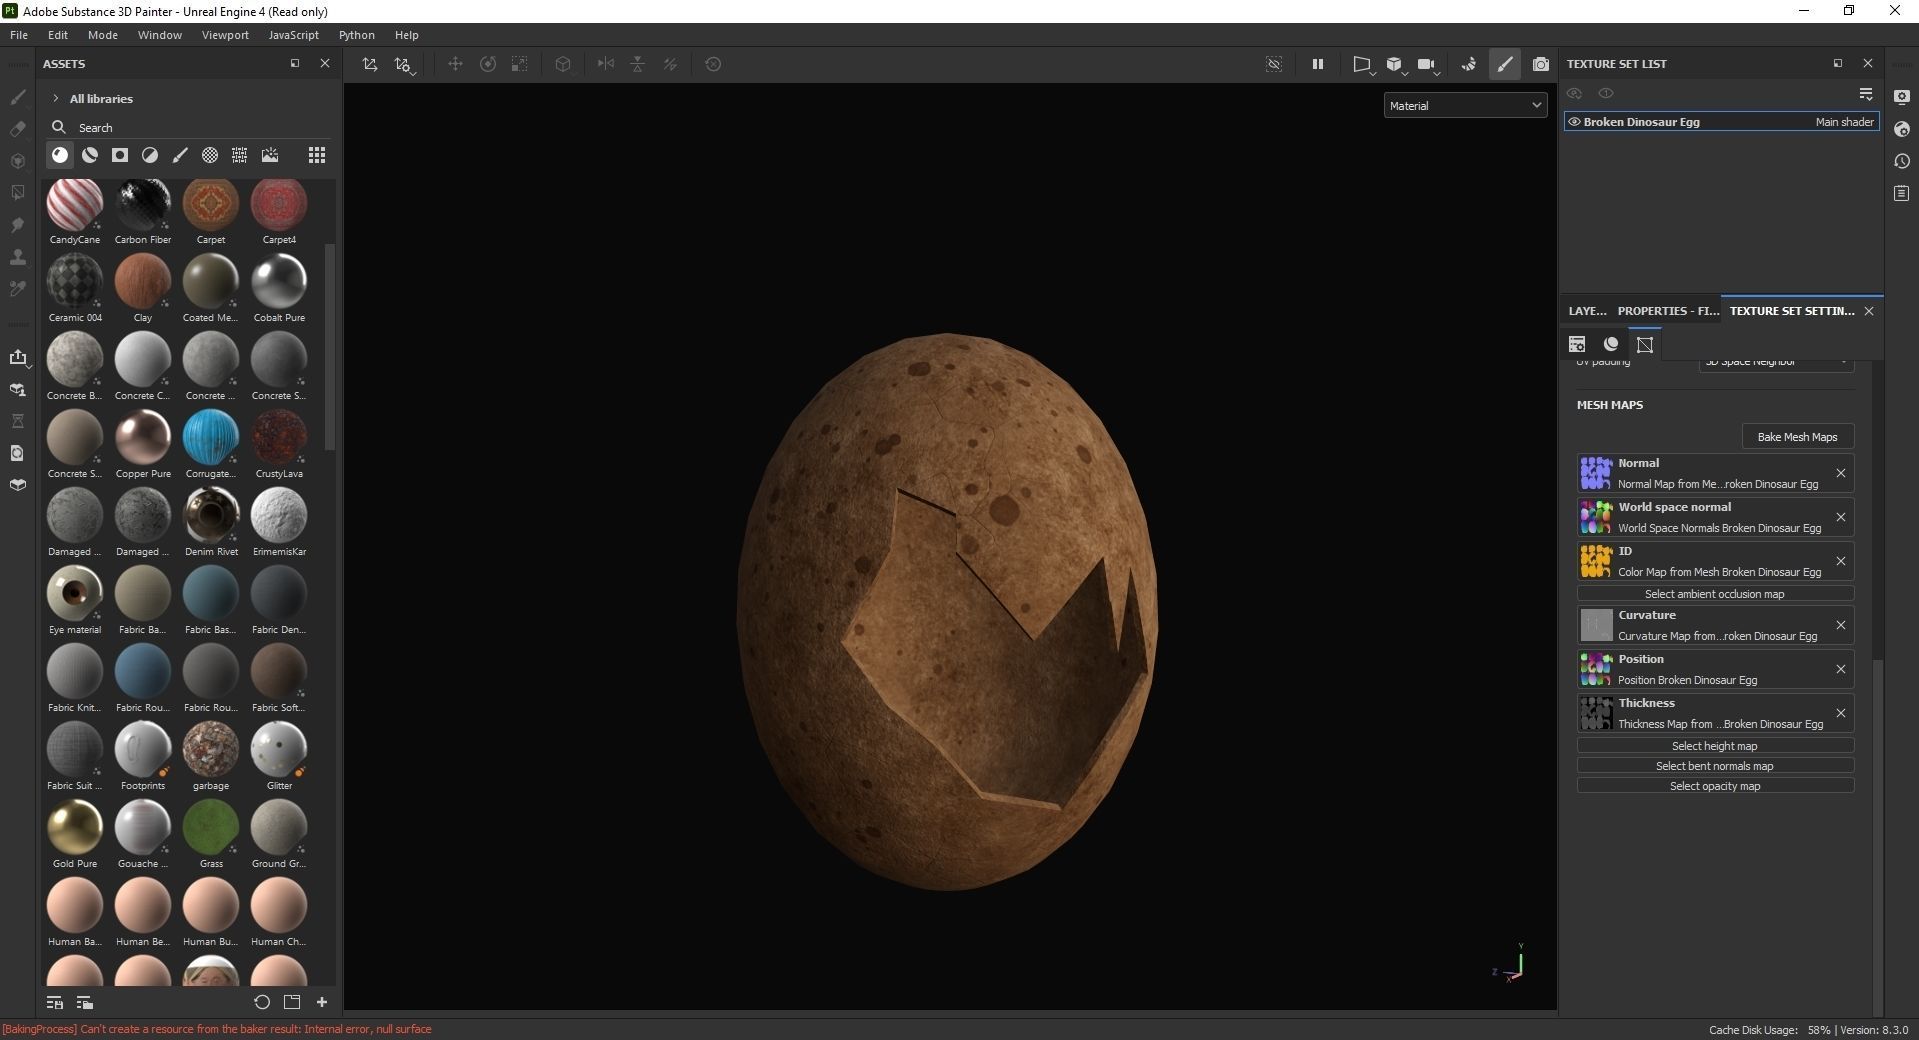Click Select opacity map button

(x=1715, y=786)
